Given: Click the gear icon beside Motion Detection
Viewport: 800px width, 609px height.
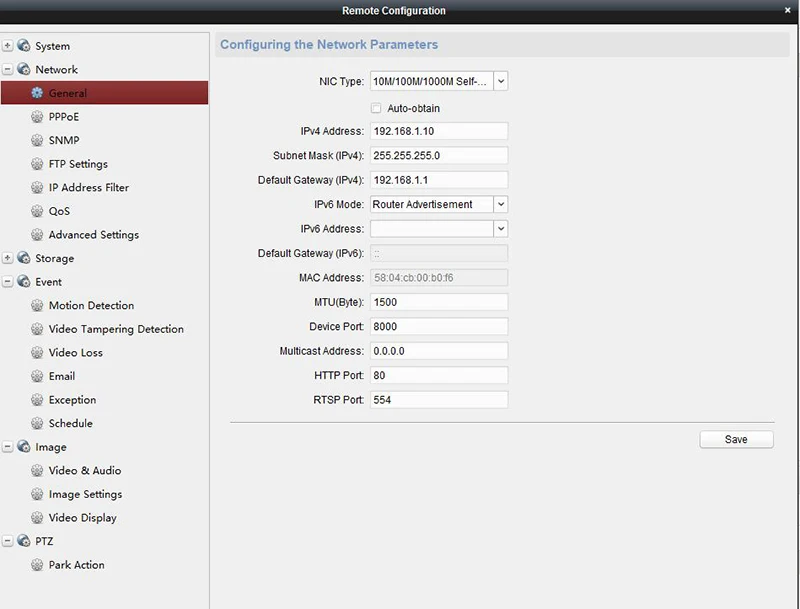Looking at the screenshot, I should [37, 306].
